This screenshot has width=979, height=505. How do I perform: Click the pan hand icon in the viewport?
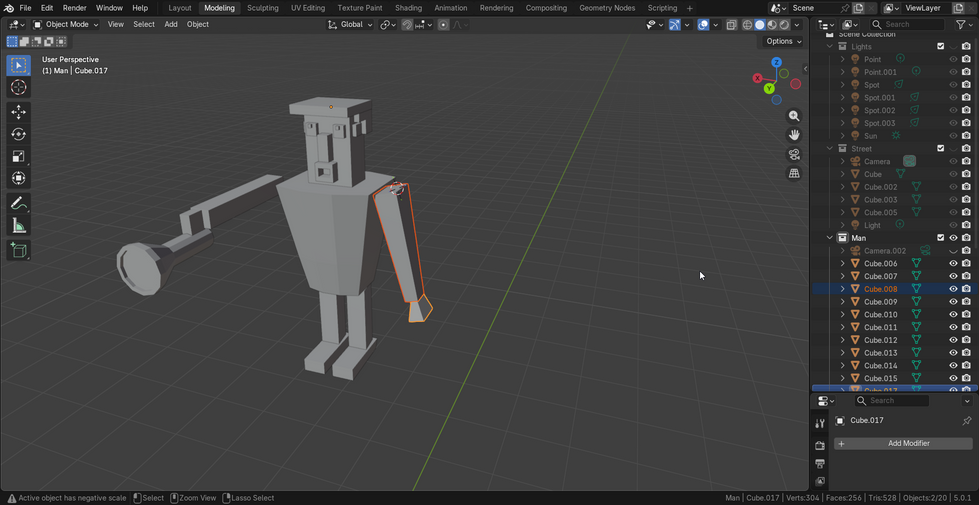click(x=794, y=135)
